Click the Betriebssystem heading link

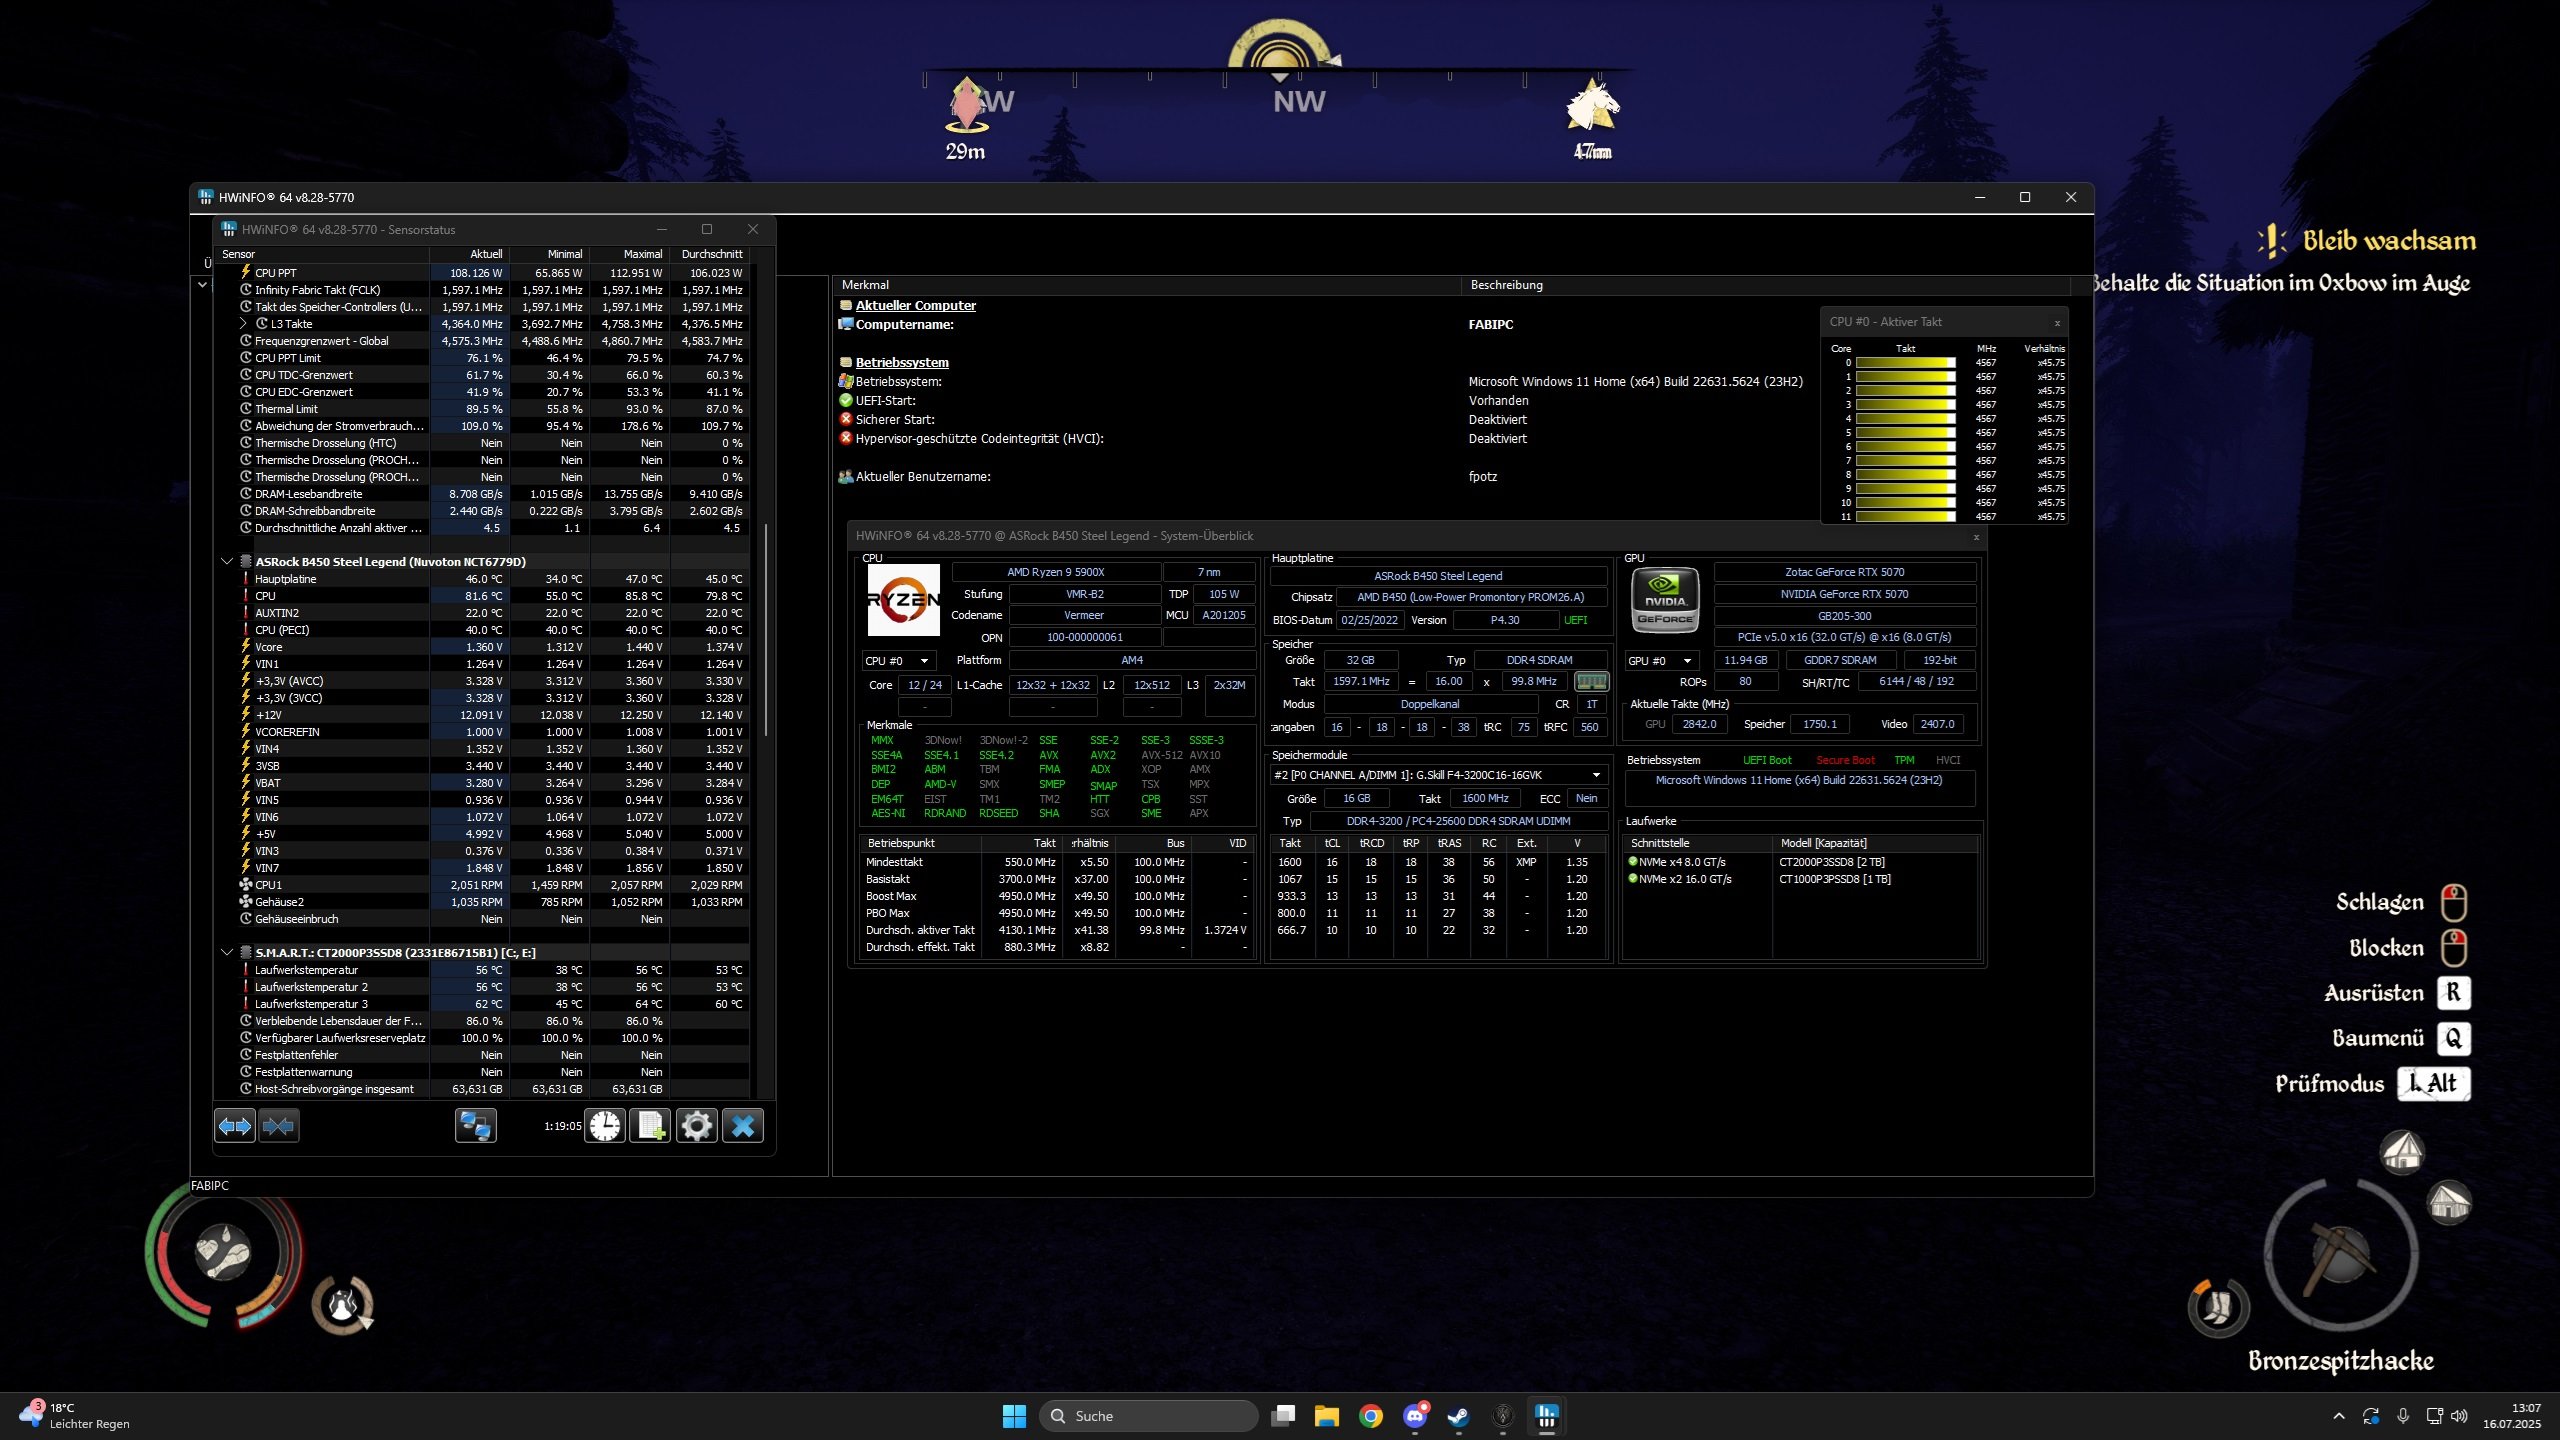(x=901, y=363)
